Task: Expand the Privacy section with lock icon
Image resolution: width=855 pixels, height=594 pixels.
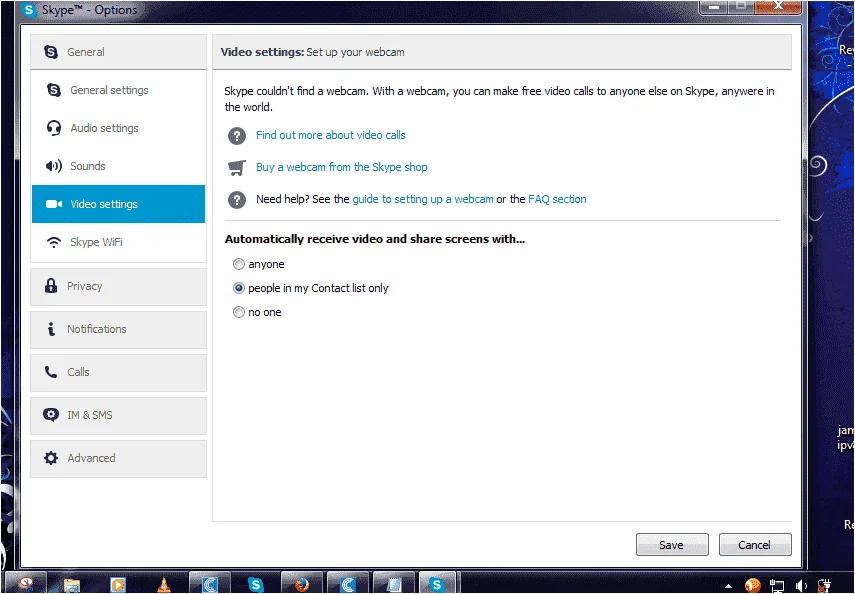Action: tap(118, 286)
